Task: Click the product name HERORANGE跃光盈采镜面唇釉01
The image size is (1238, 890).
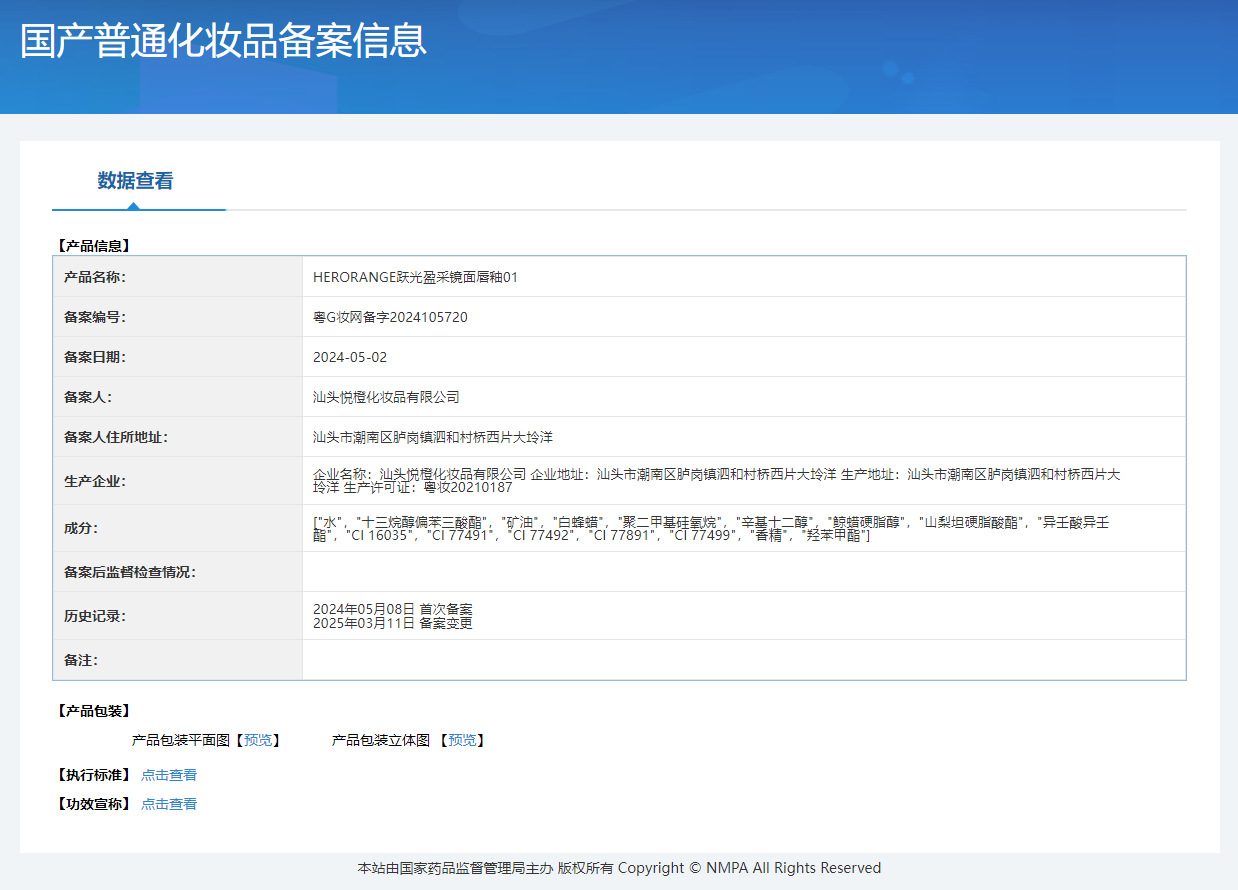Action: (x=415, y=277)
